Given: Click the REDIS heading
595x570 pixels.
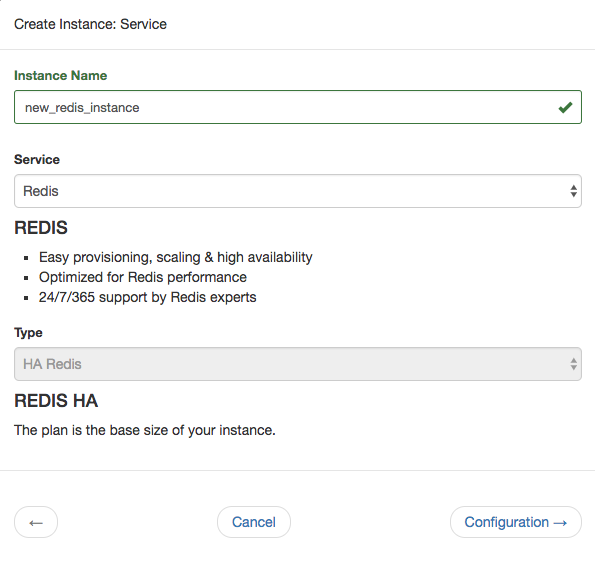Looking at the screenshot, I should click(41, 228).
